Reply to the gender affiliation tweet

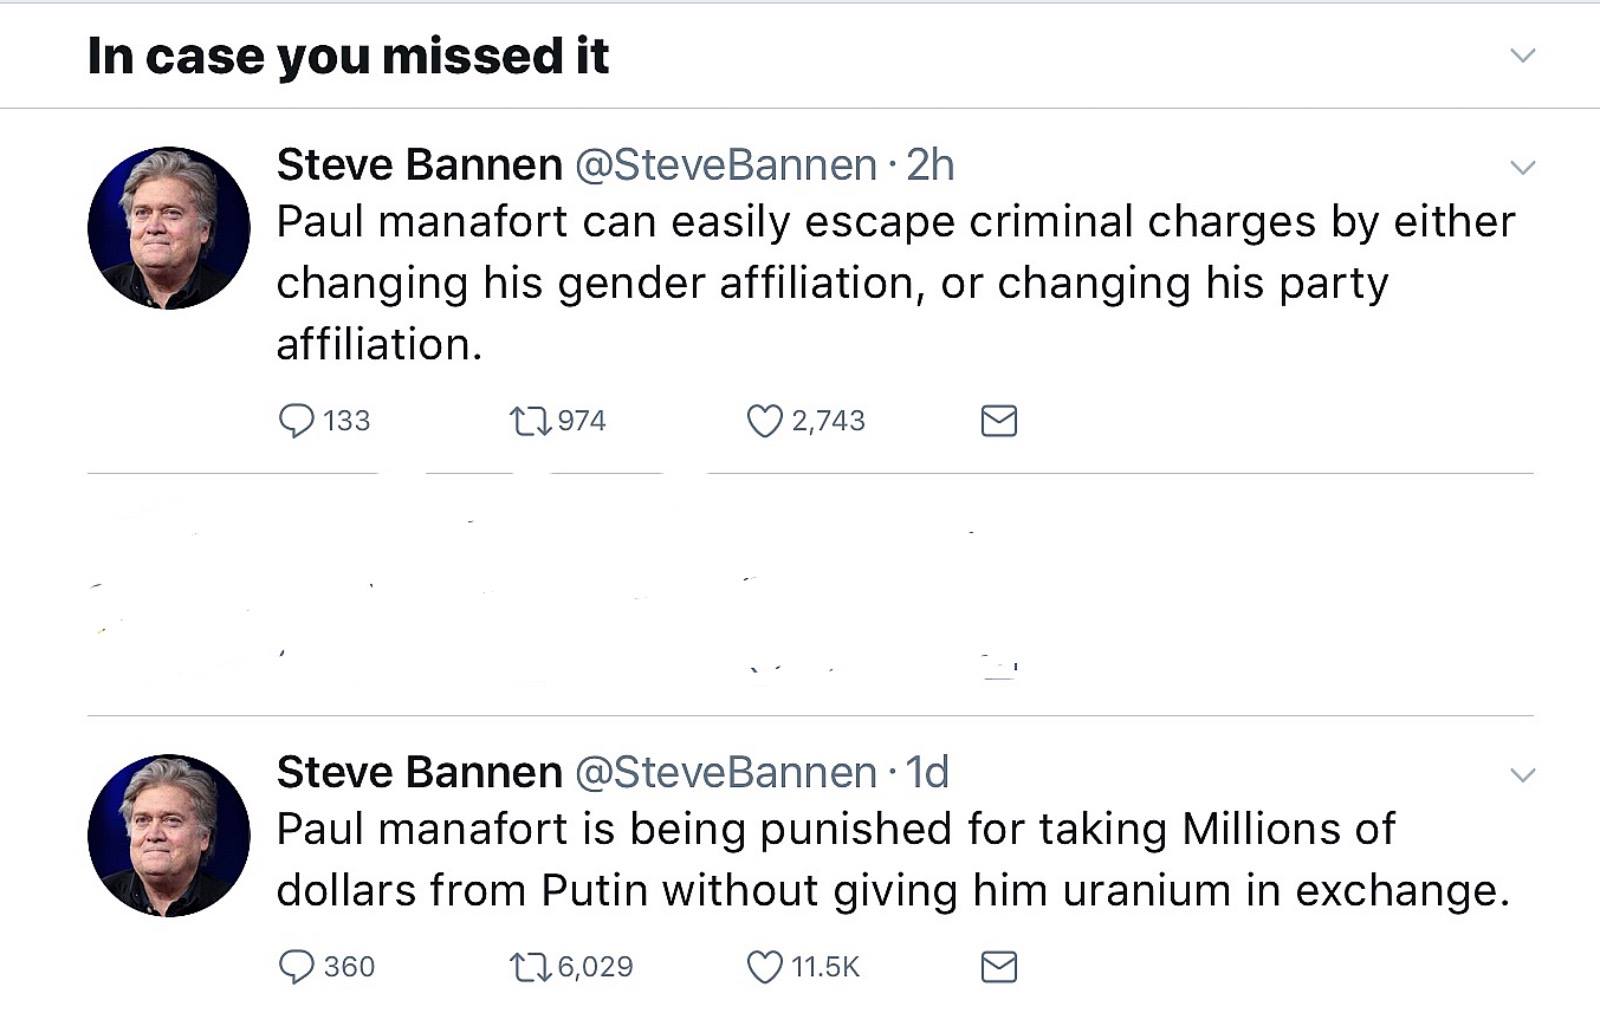click(296, 421)
